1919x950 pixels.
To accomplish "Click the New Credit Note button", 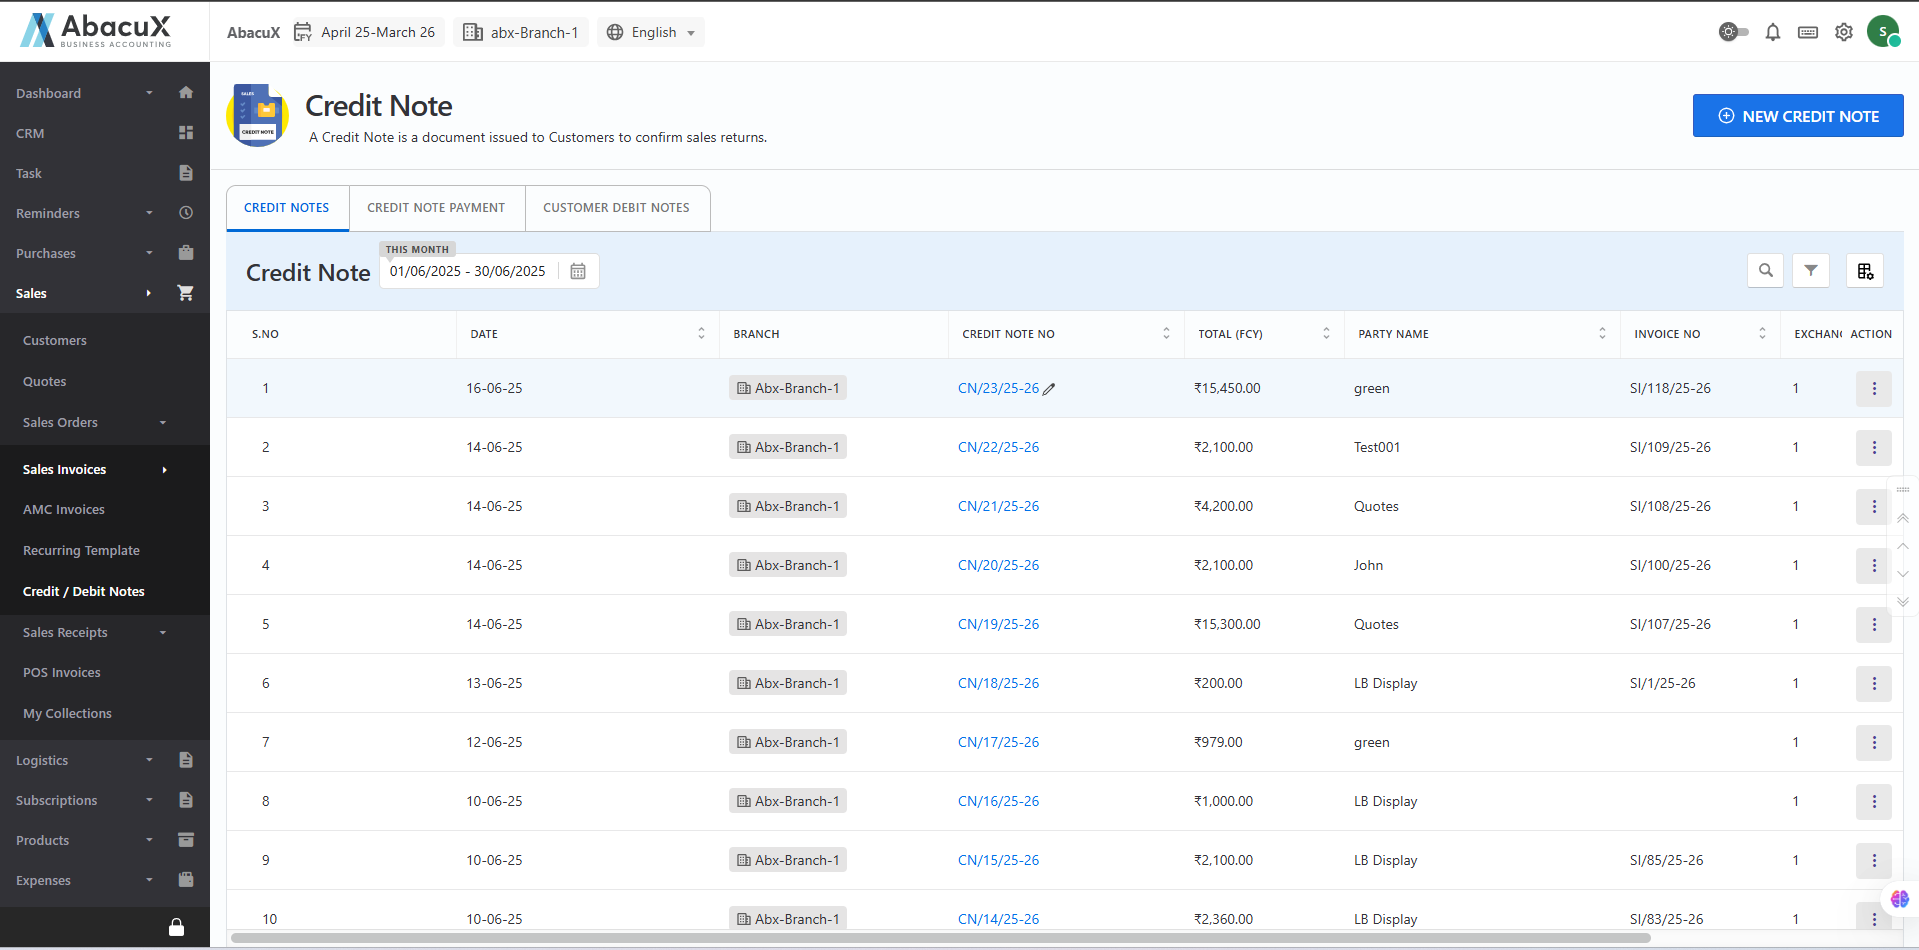I will pos(1797,116).
